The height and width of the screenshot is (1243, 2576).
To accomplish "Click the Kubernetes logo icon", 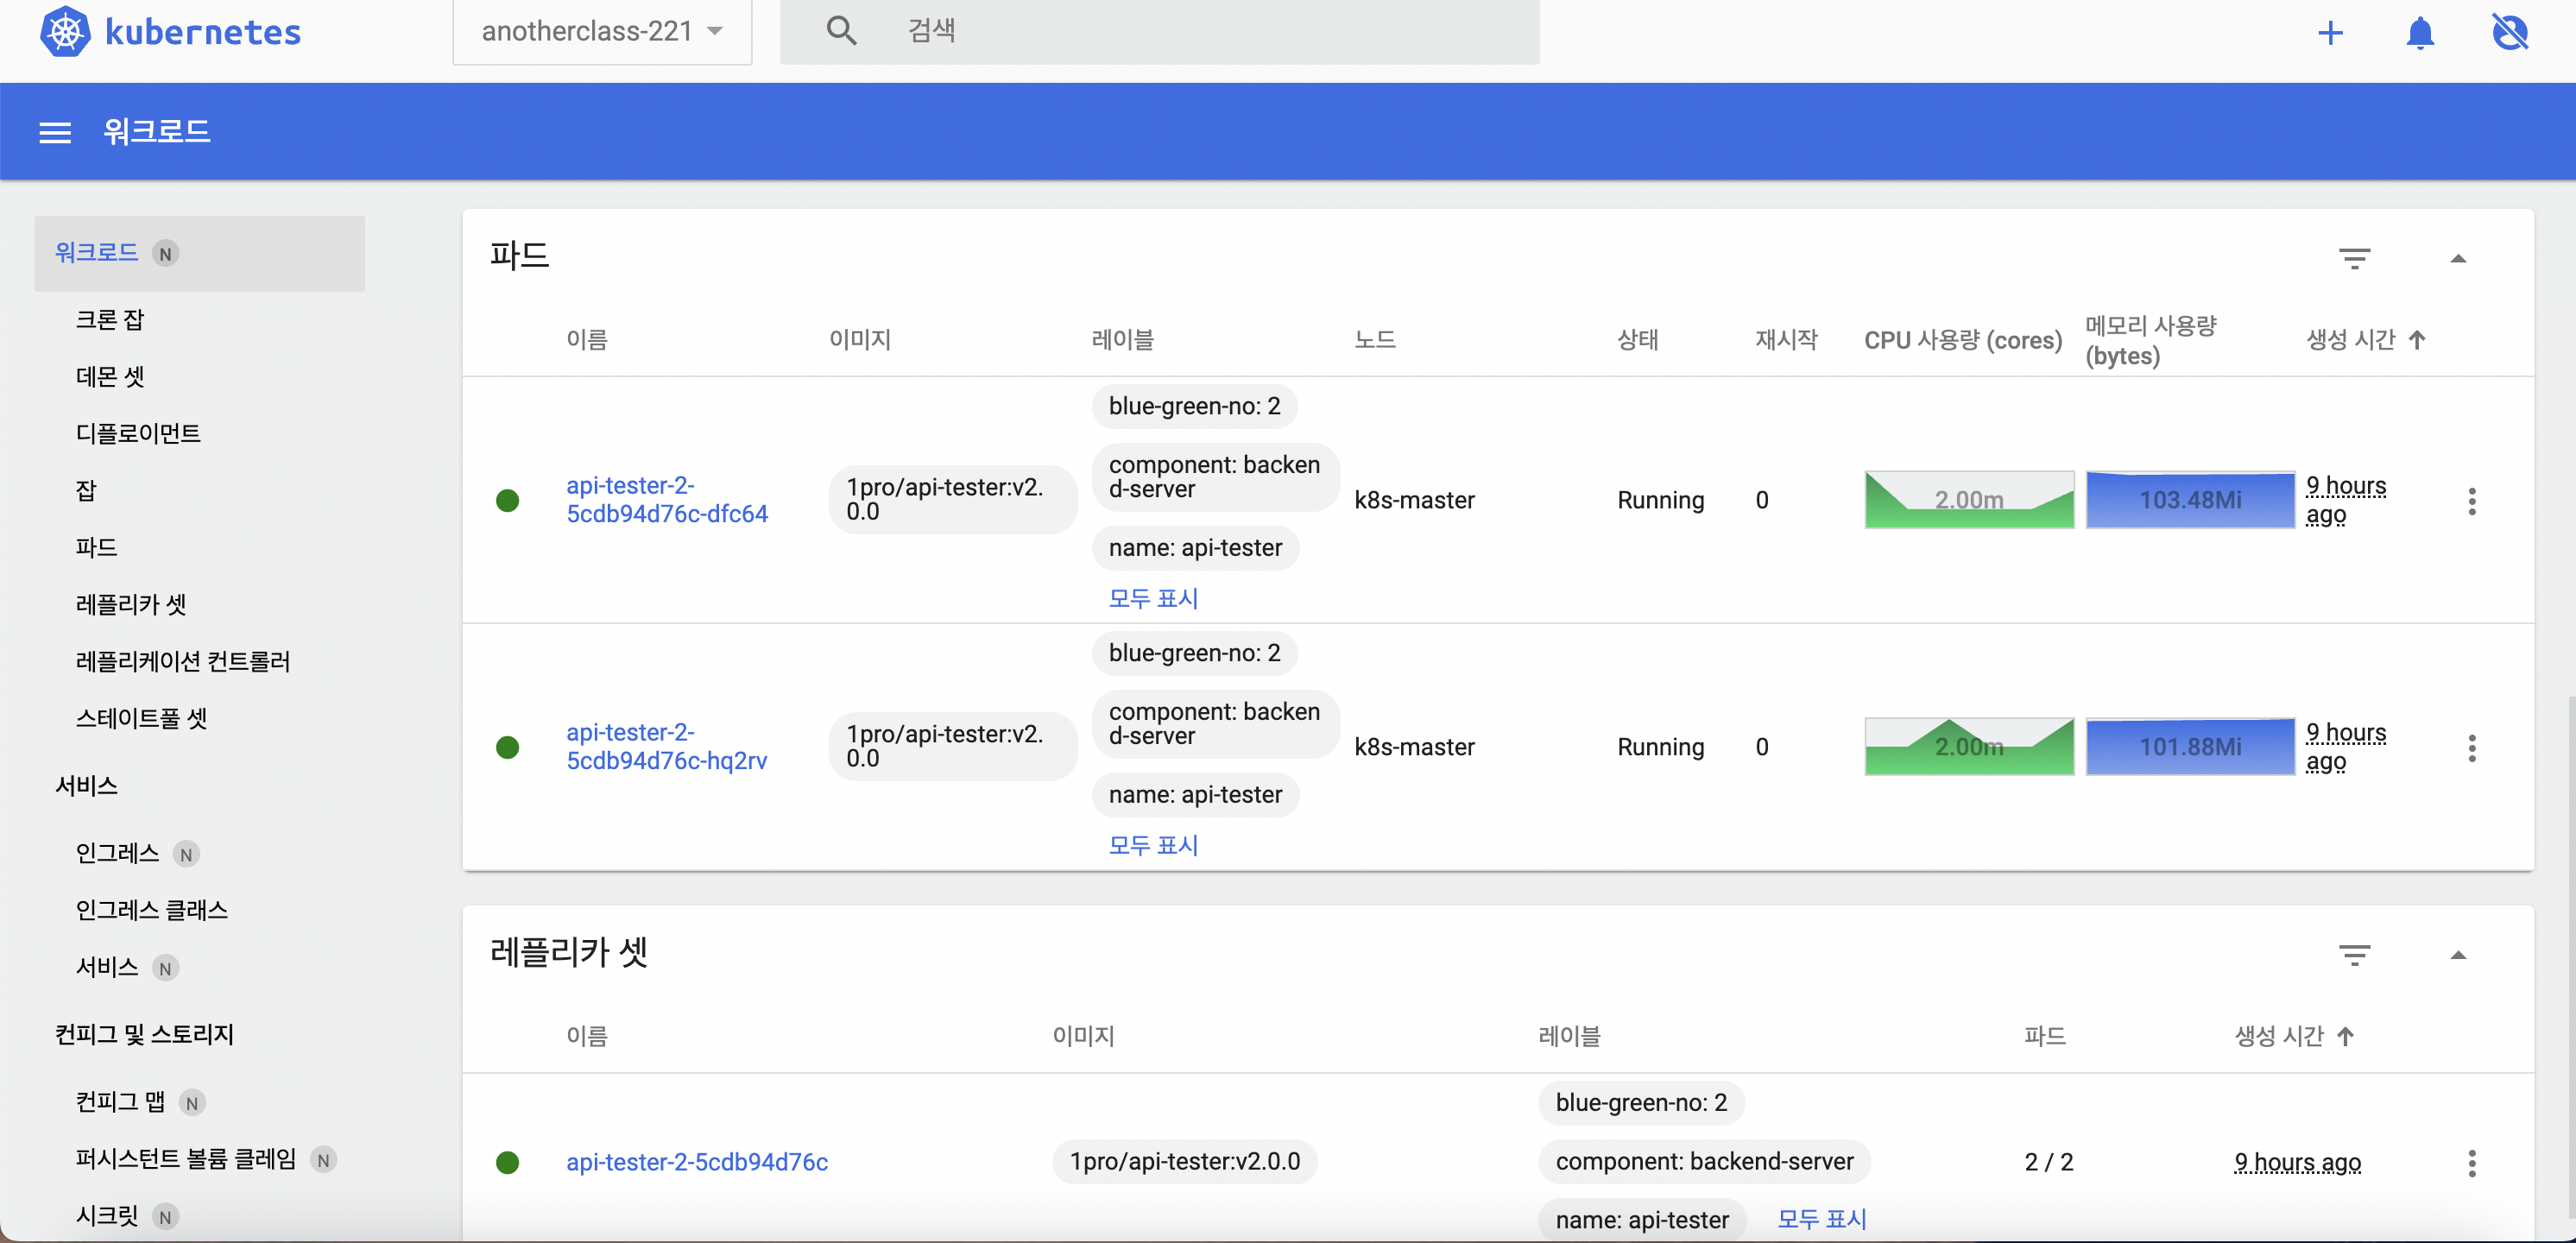I will [64, 32].
